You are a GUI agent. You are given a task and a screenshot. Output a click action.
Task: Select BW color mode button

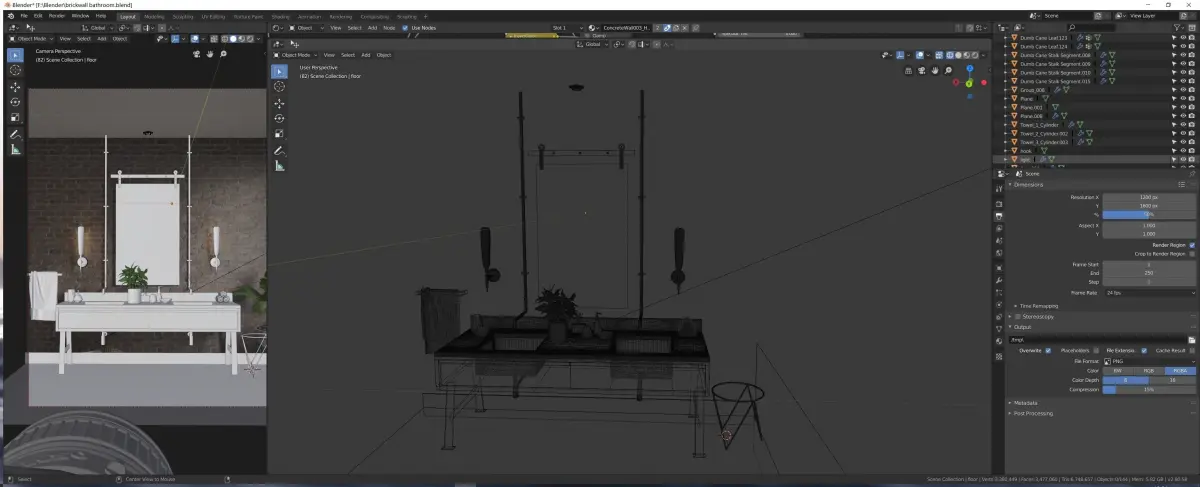(x=1118, y=370)
